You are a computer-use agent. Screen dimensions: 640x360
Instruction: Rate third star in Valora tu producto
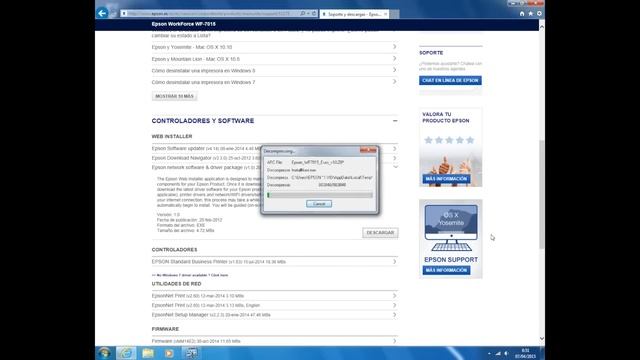click(449, 140)
